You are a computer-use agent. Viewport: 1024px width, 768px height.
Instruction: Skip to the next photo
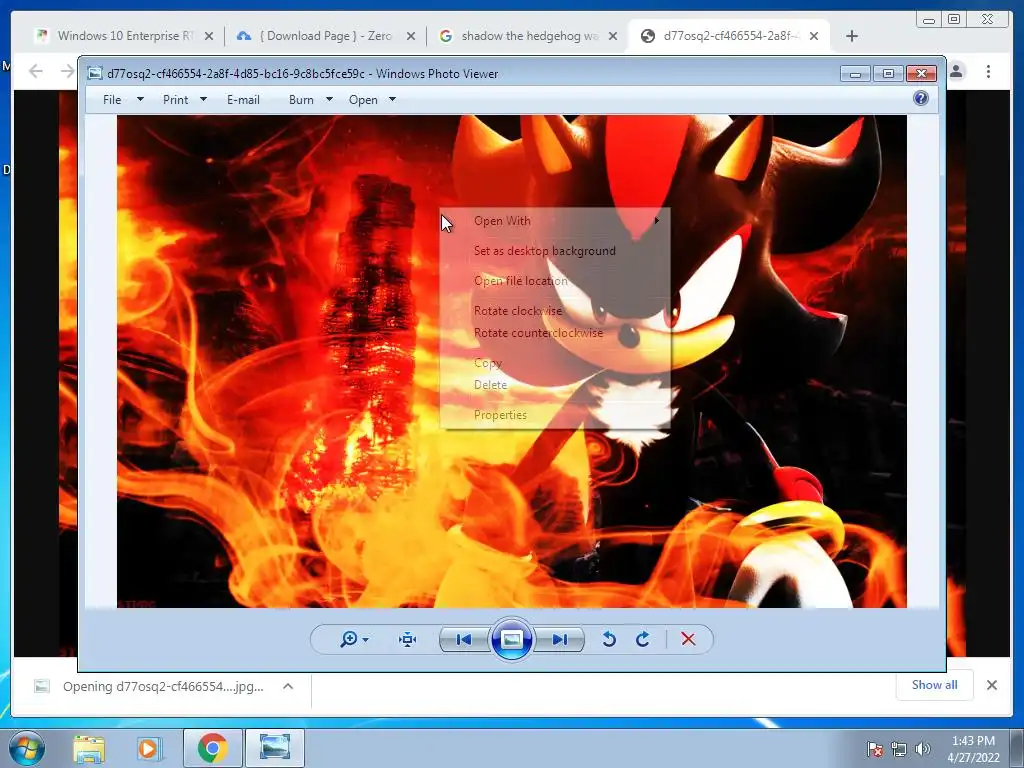tap(560, 639)
